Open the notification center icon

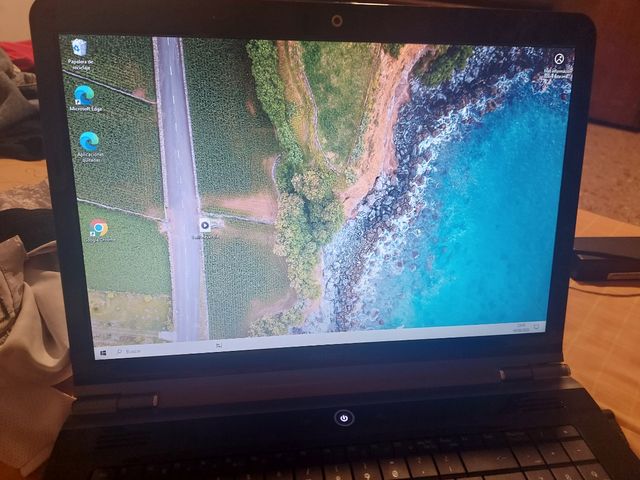point(537,327)
